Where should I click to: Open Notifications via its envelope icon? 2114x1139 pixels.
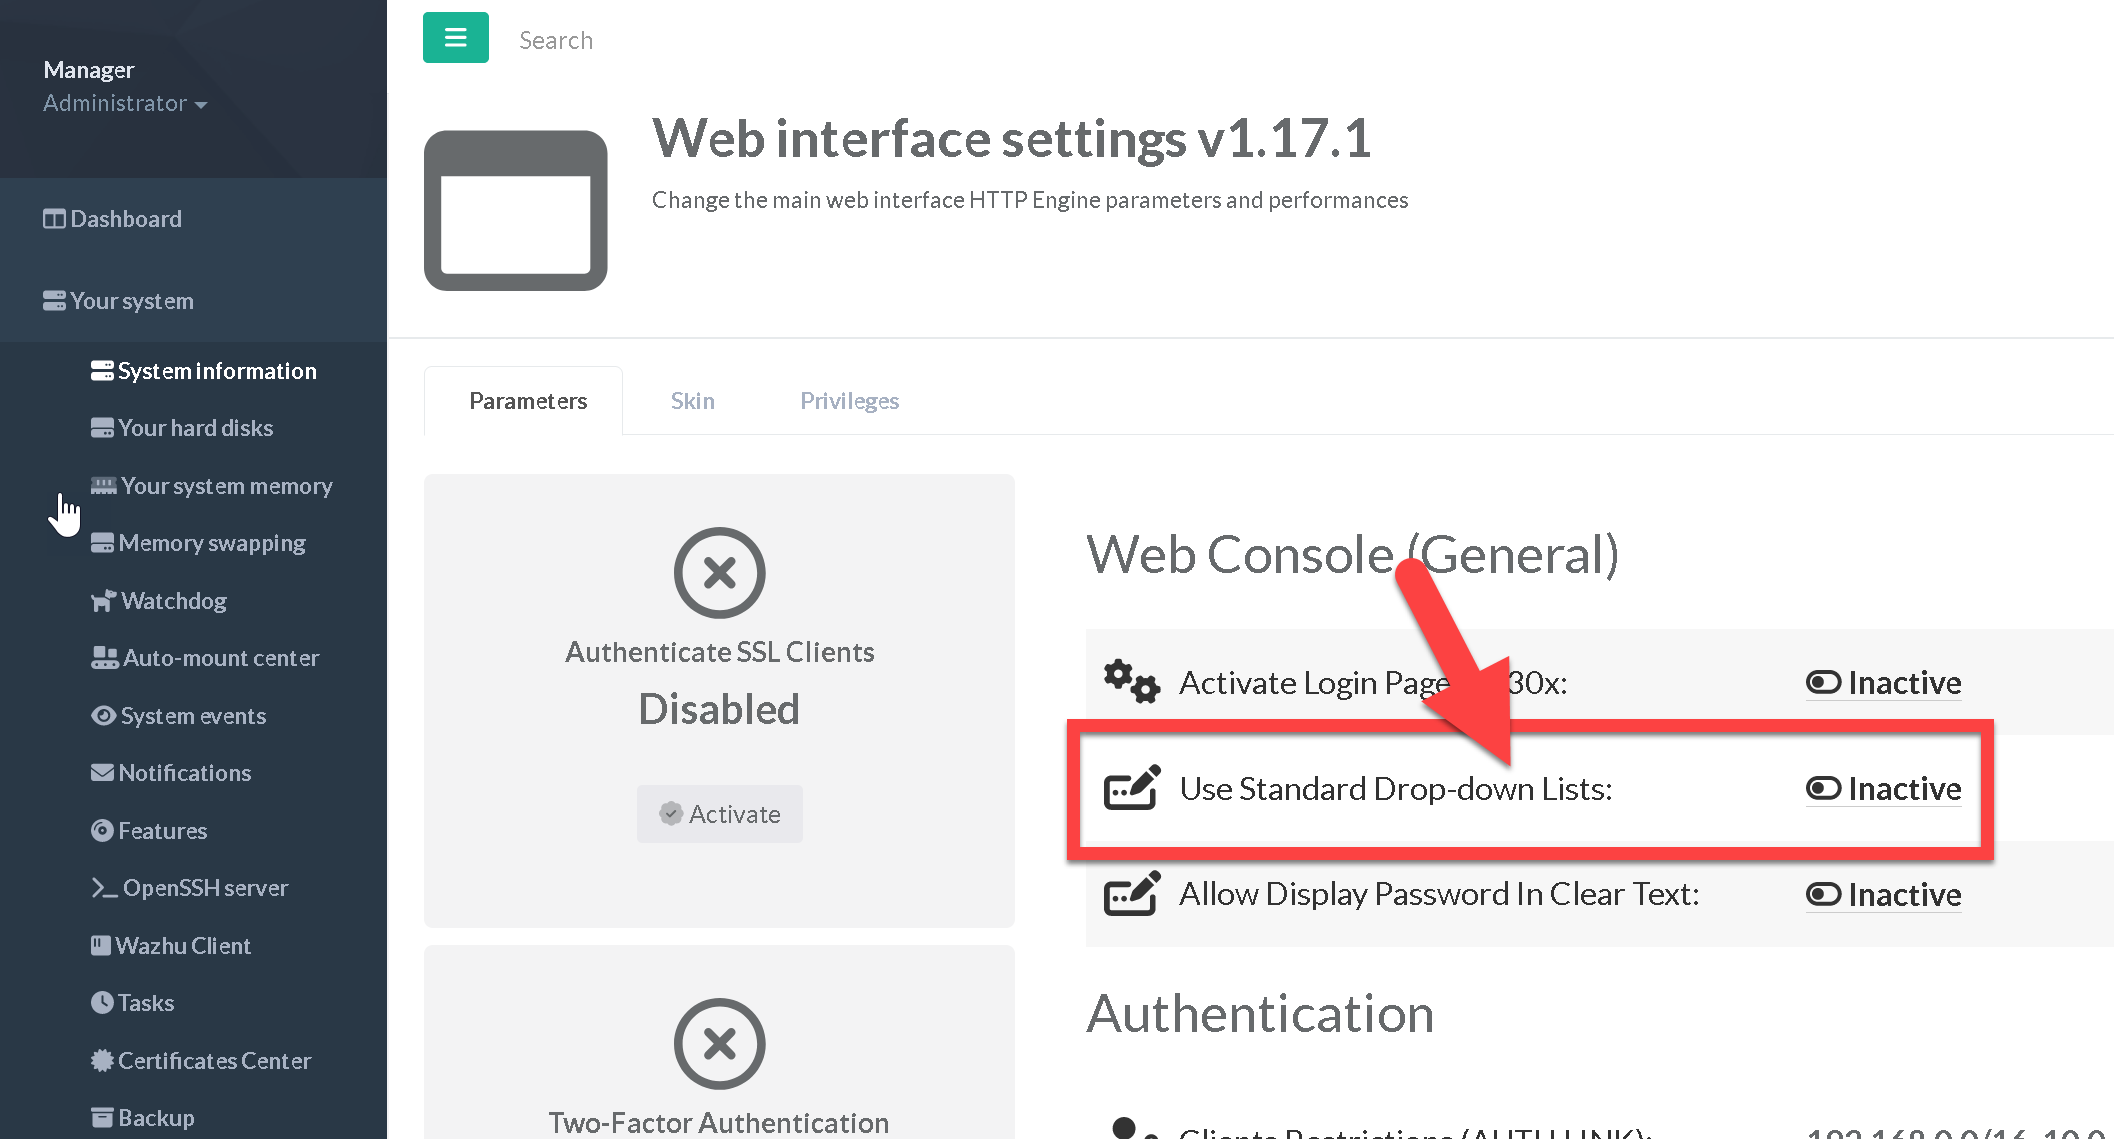click(102, 773)
